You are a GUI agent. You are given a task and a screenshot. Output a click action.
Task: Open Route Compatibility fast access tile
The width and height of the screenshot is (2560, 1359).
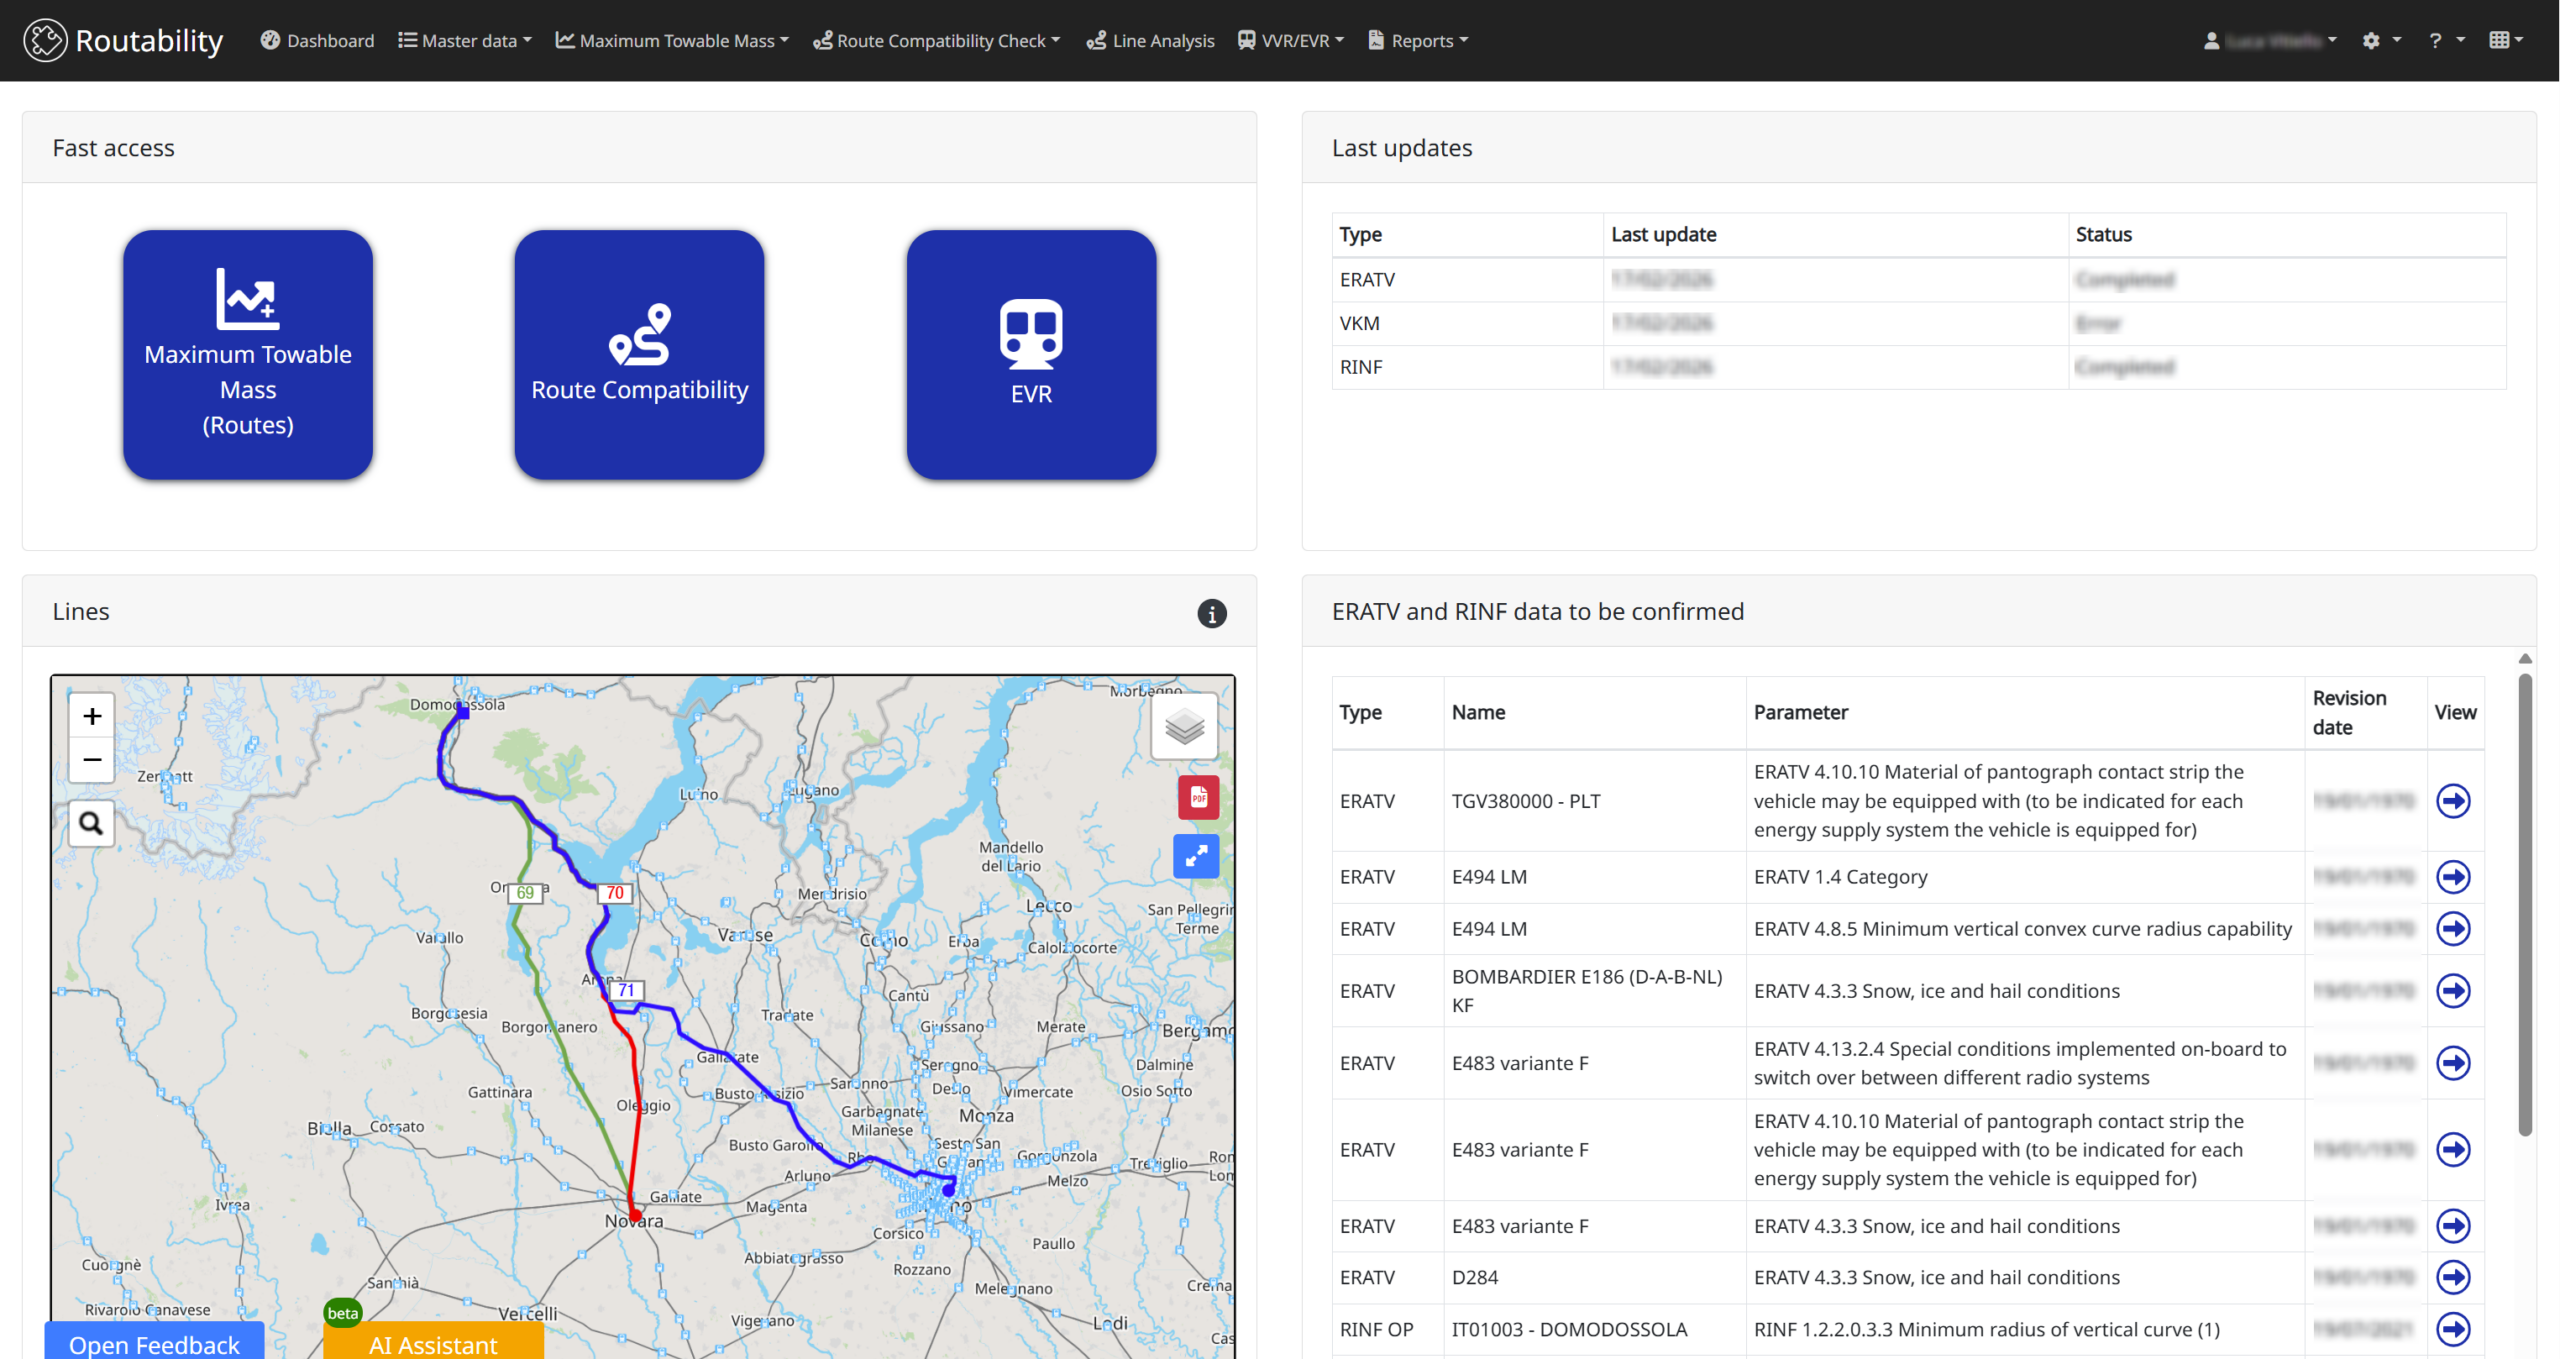pos(639,355)
